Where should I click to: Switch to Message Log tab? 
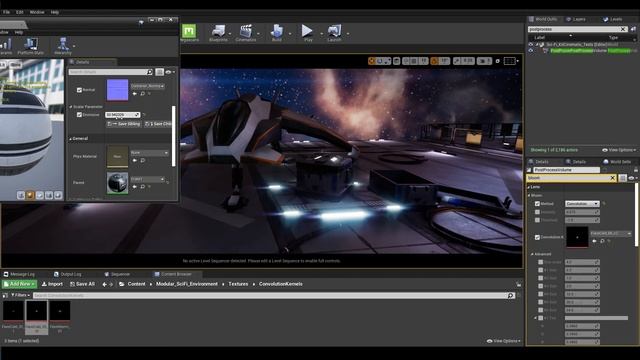click(19, 274)
